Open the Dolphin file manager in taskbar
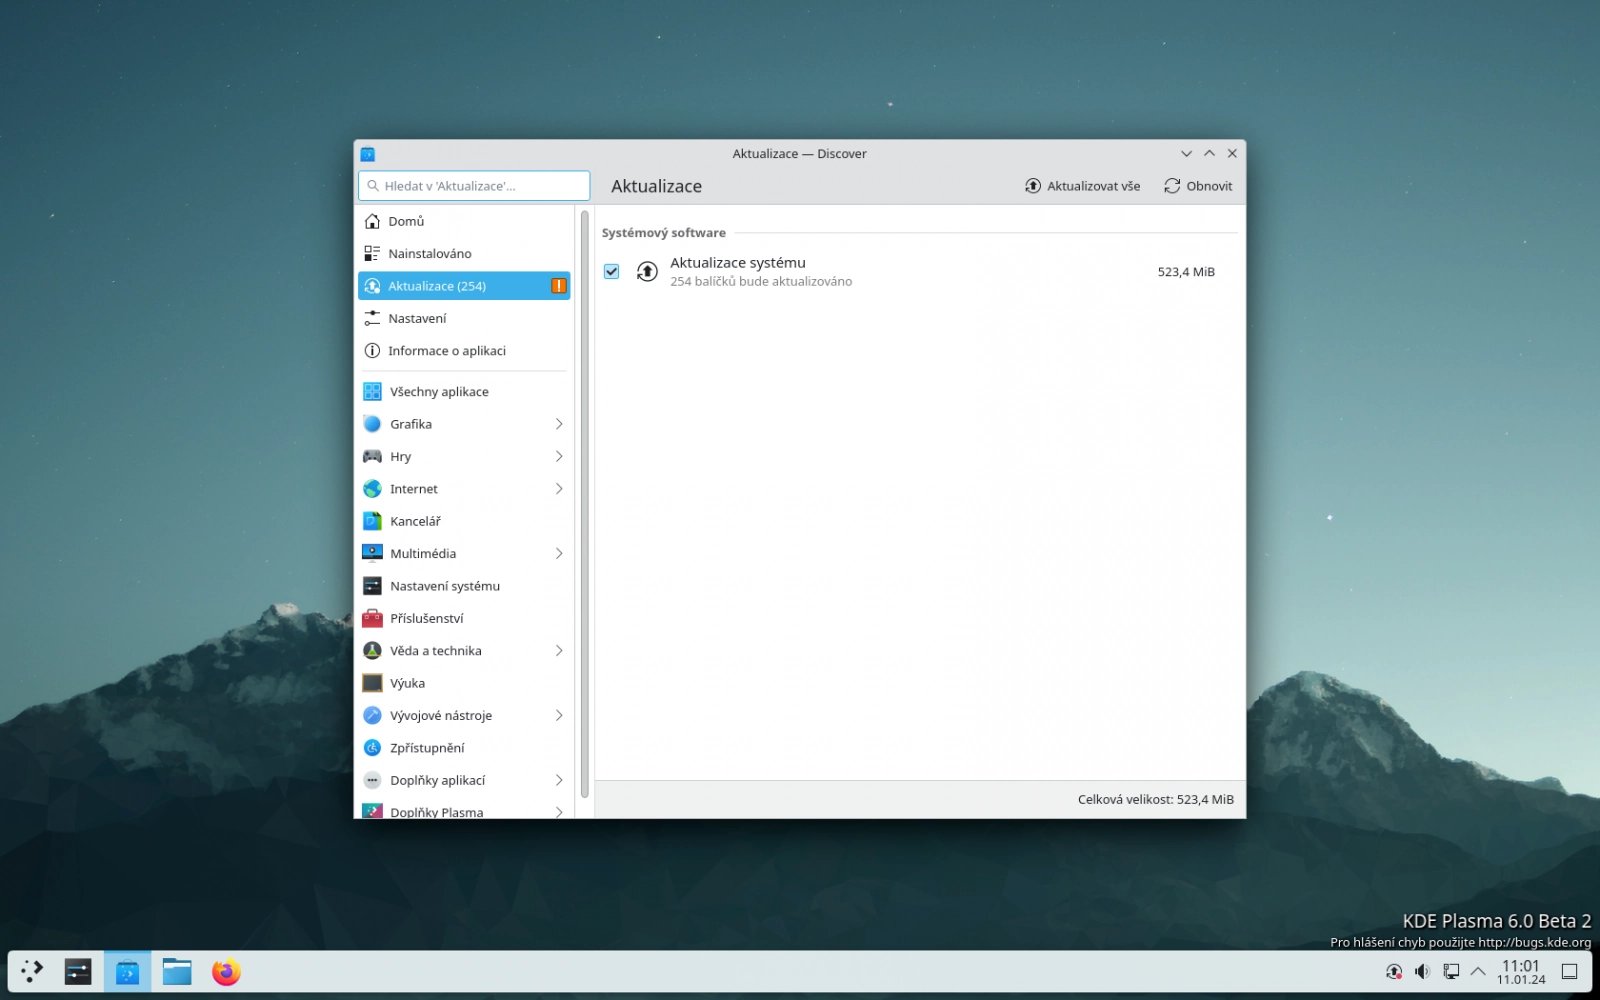The image size is (1600, 1000). coord(177,971)
